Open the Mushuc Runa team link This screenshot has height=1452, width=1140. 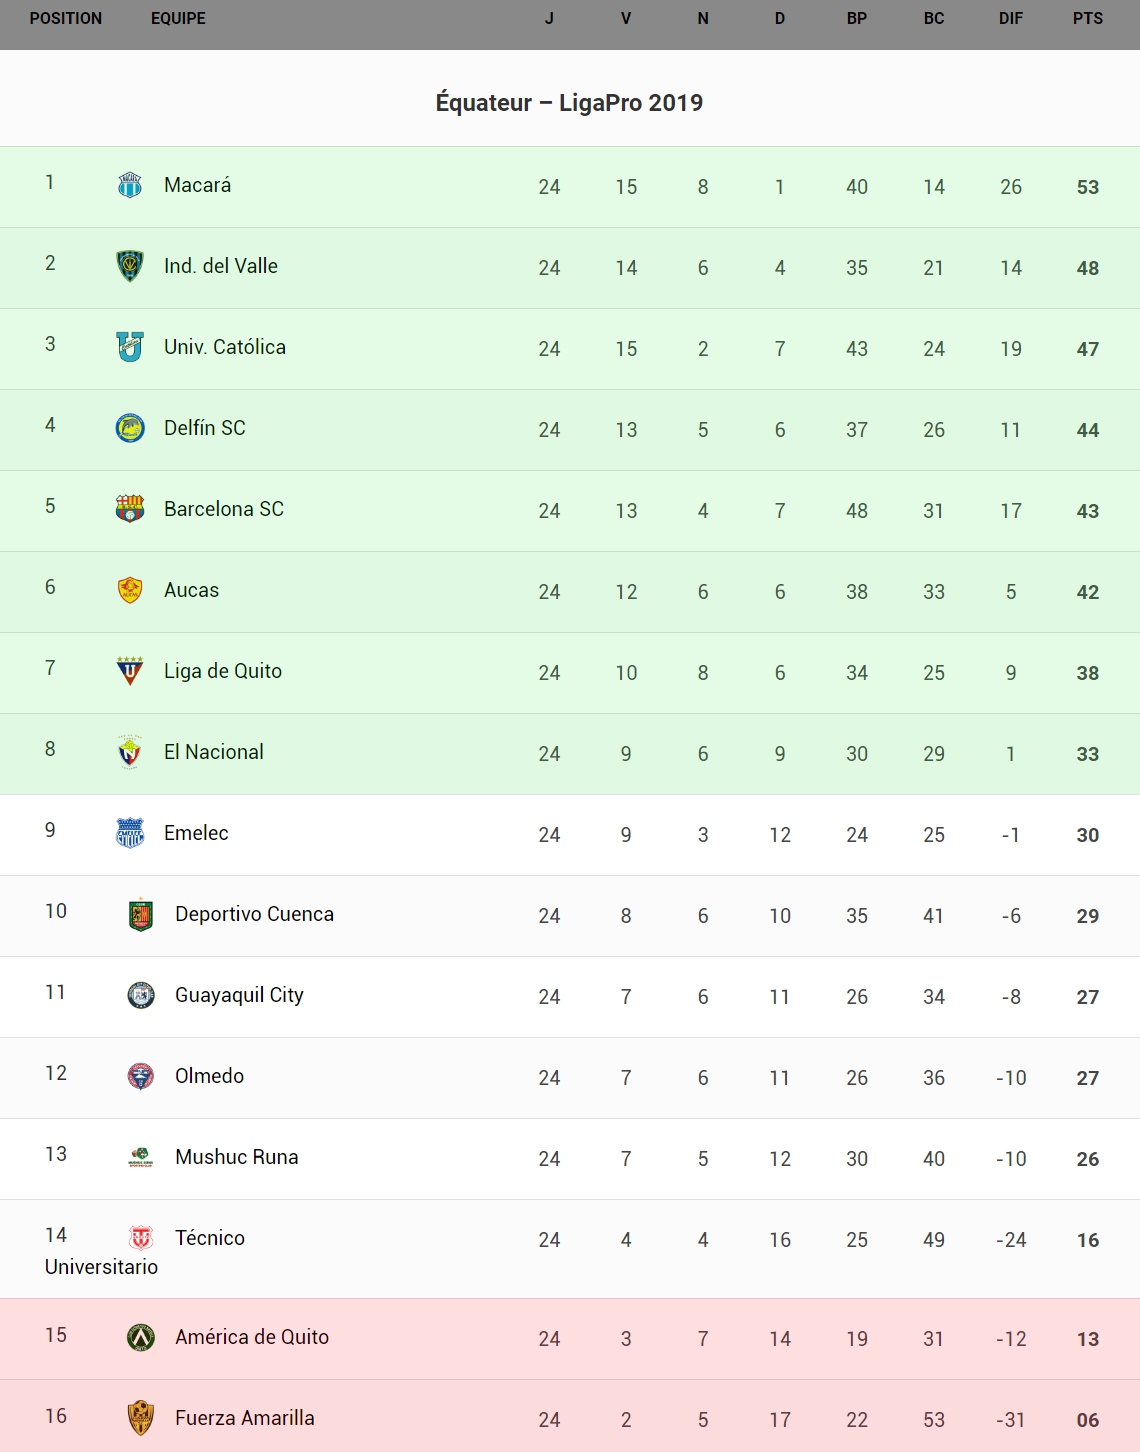236,1157
